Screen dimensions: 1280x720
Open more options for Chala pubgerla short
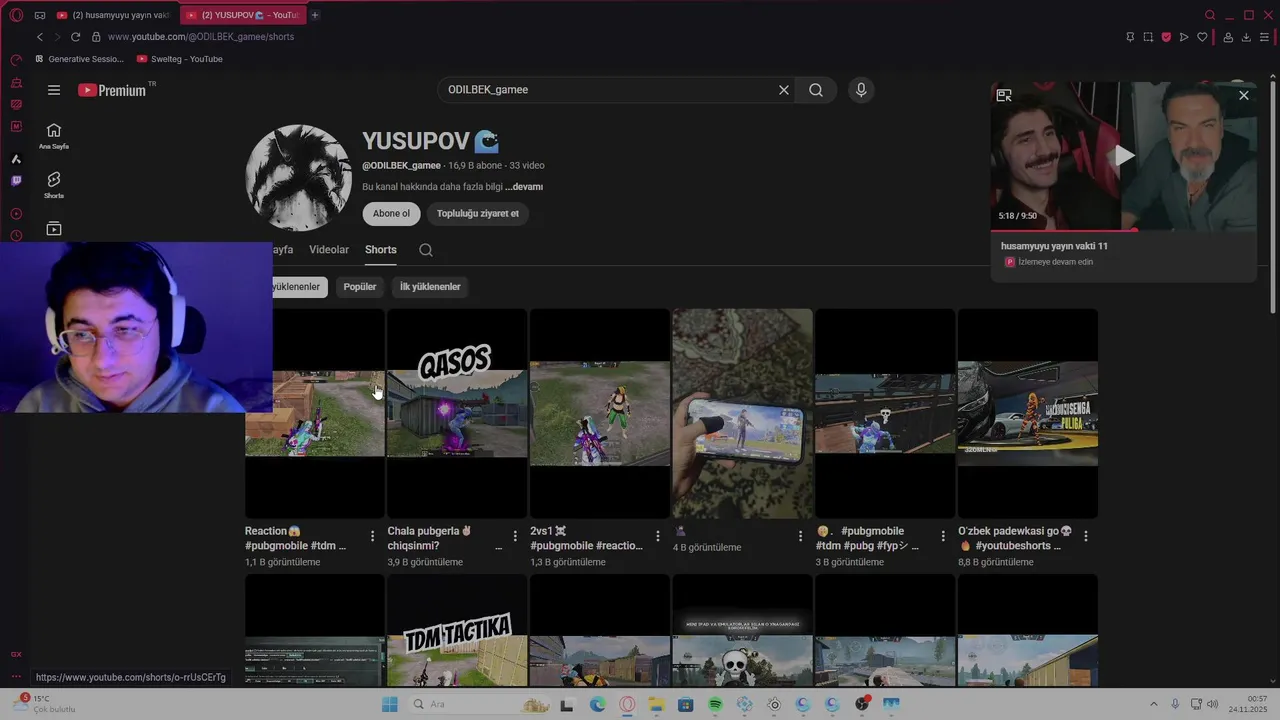click(x=515, y=537)
